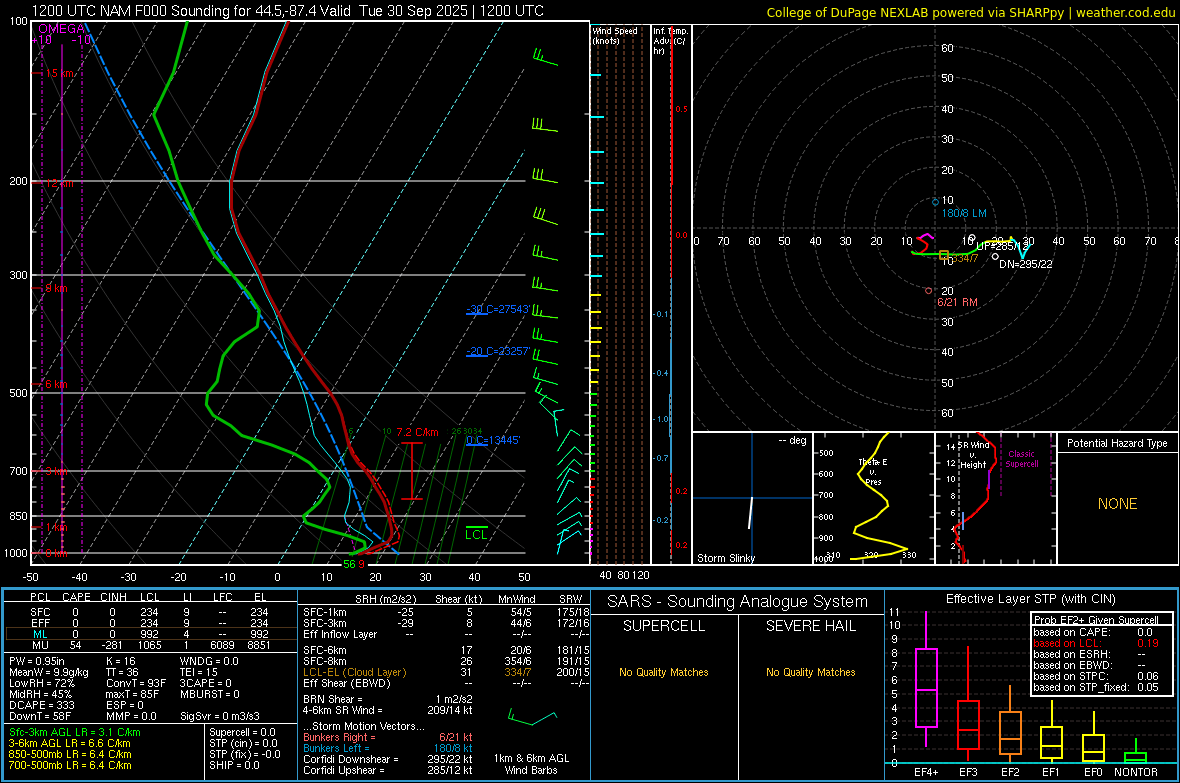Select the EFF parcel row

coord(150,623)
